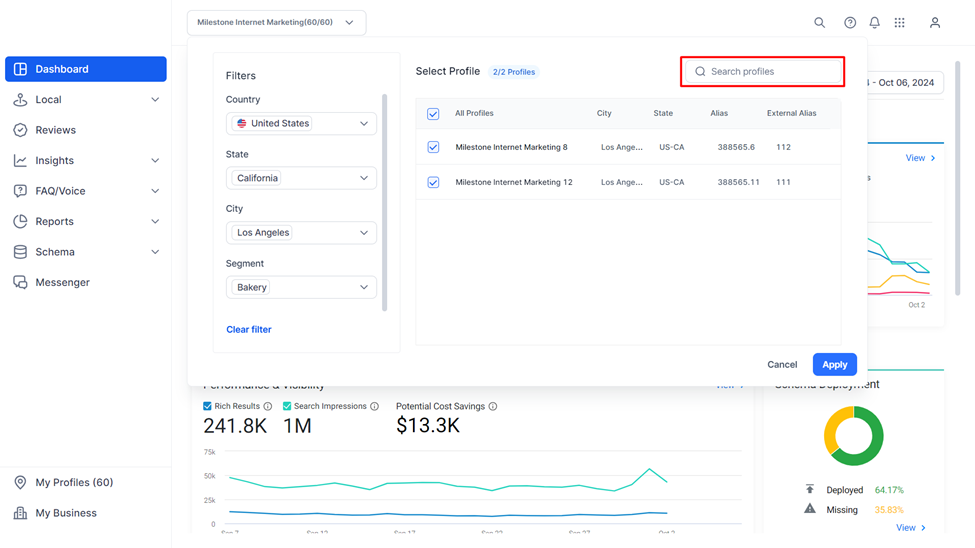Click info icon beside Rich Results
975x548 pixels.
point(267,406)
